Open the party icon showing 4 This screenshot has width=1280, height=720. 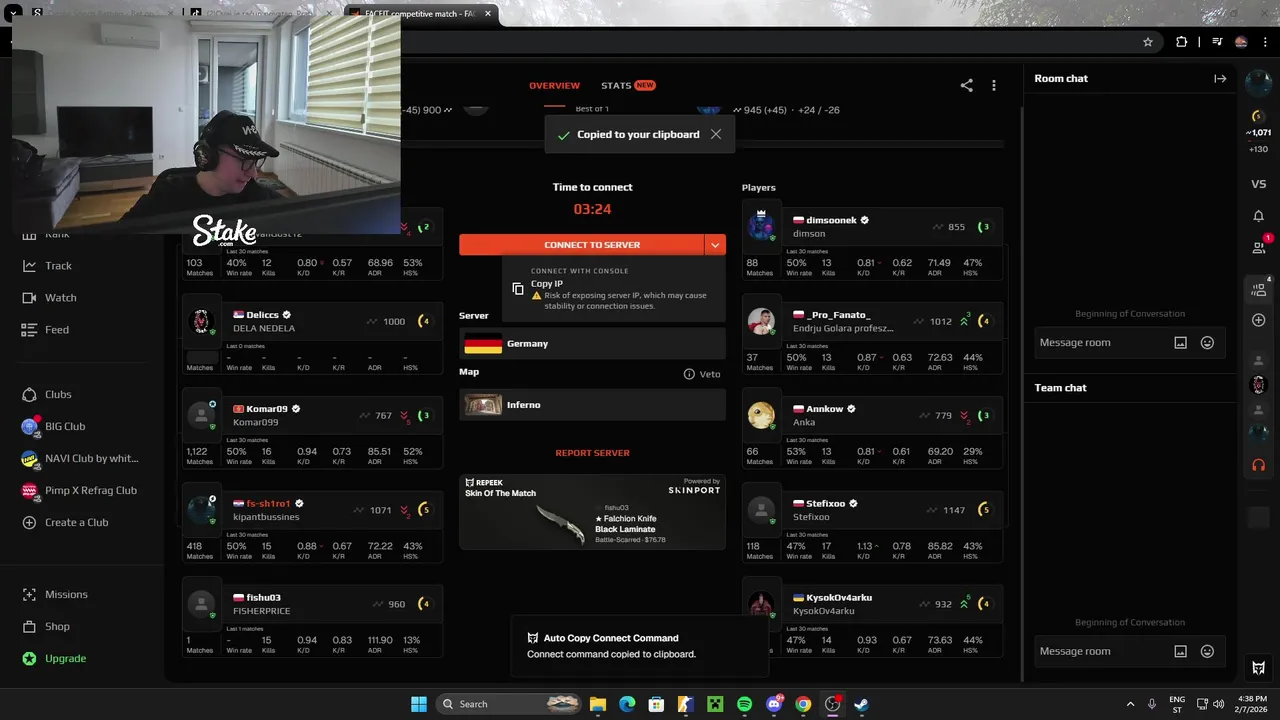click(x=1259, y=290)
